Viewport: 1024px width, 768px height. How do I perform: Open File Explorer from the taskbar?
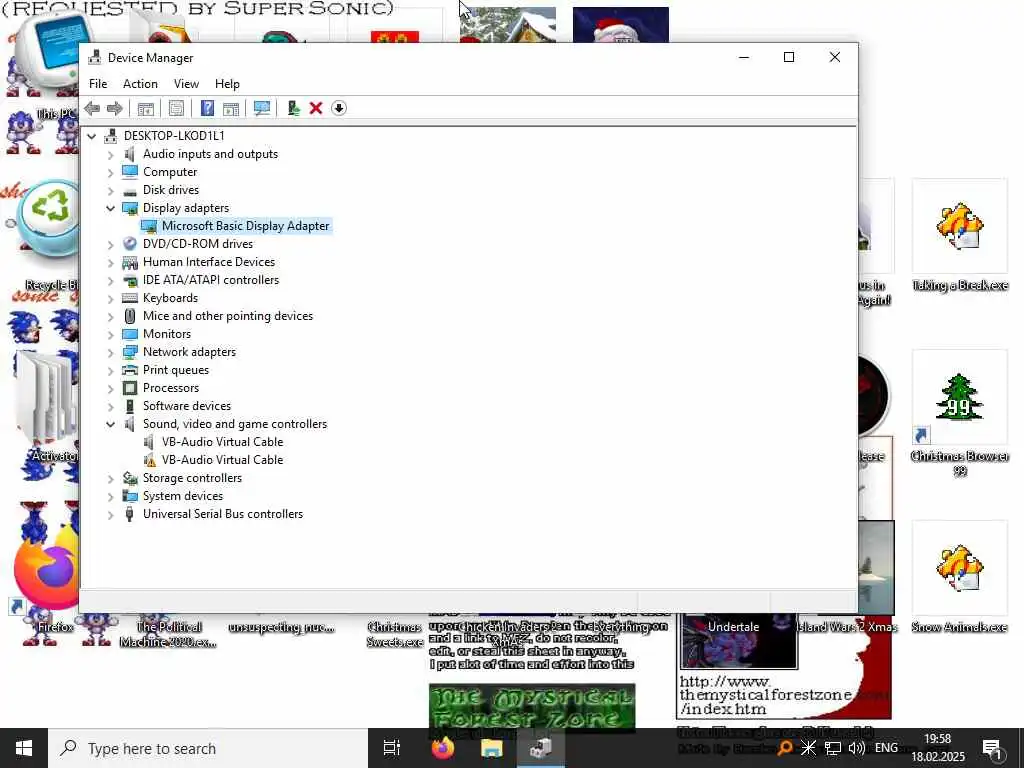(x=492, y=748)
